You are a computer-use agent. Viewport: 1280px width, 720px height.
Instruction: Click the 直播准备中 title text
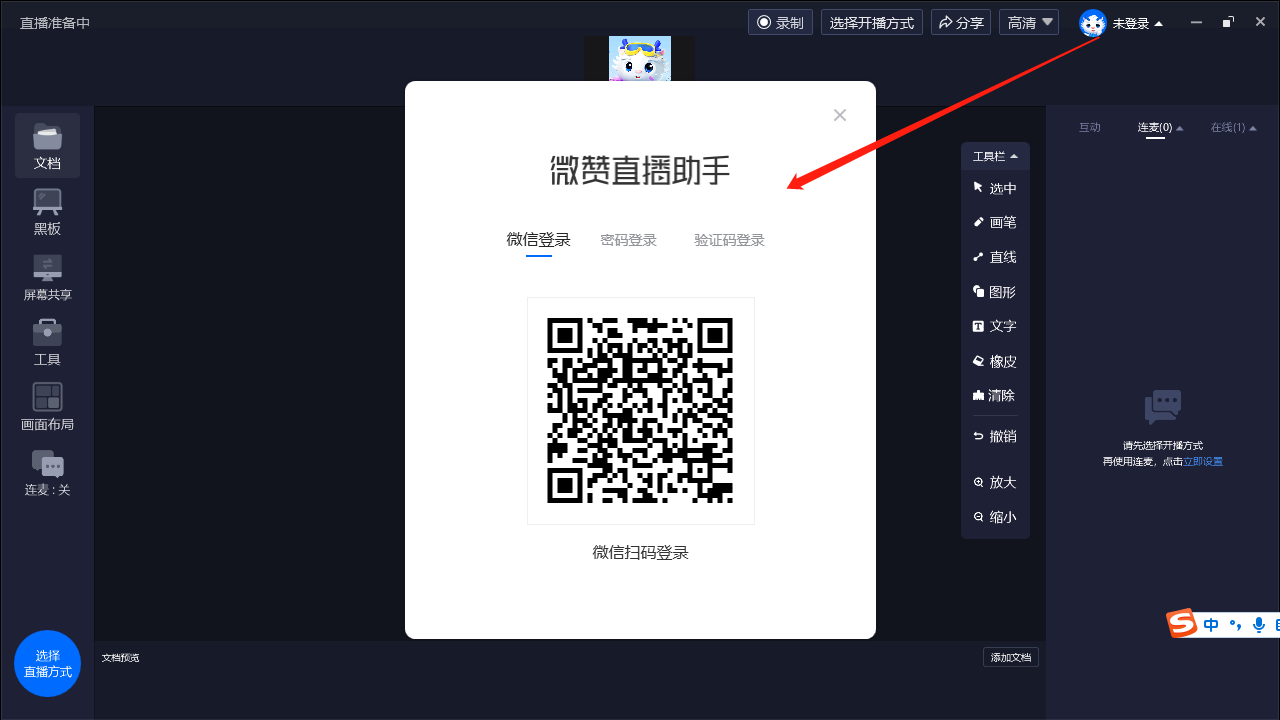(55, 22)
